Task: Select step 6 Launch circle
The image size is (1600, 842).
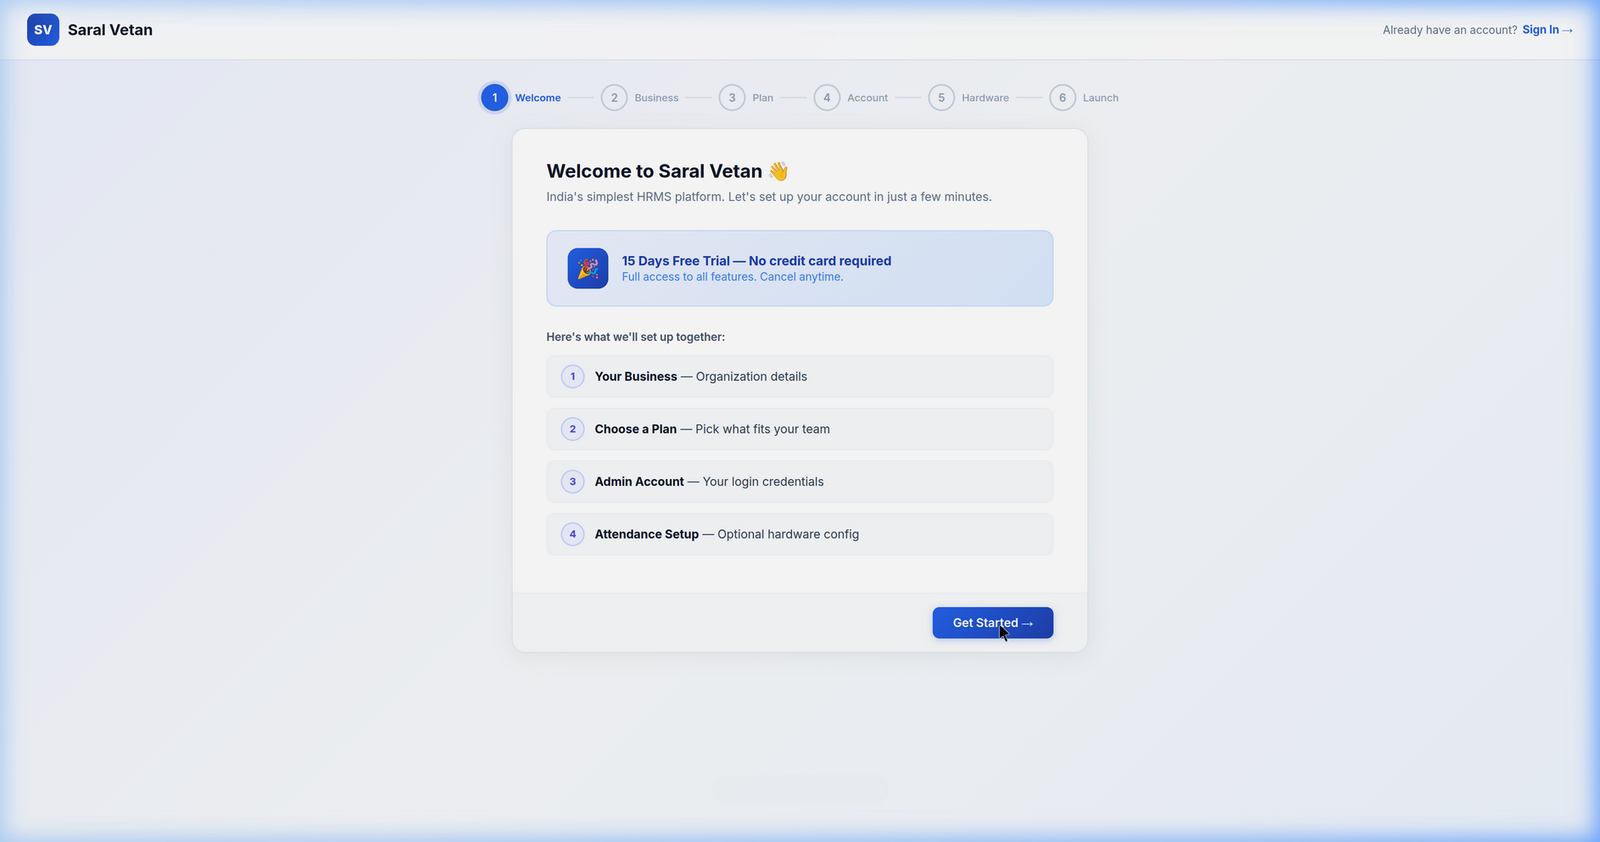Action: pos(1062,98)
